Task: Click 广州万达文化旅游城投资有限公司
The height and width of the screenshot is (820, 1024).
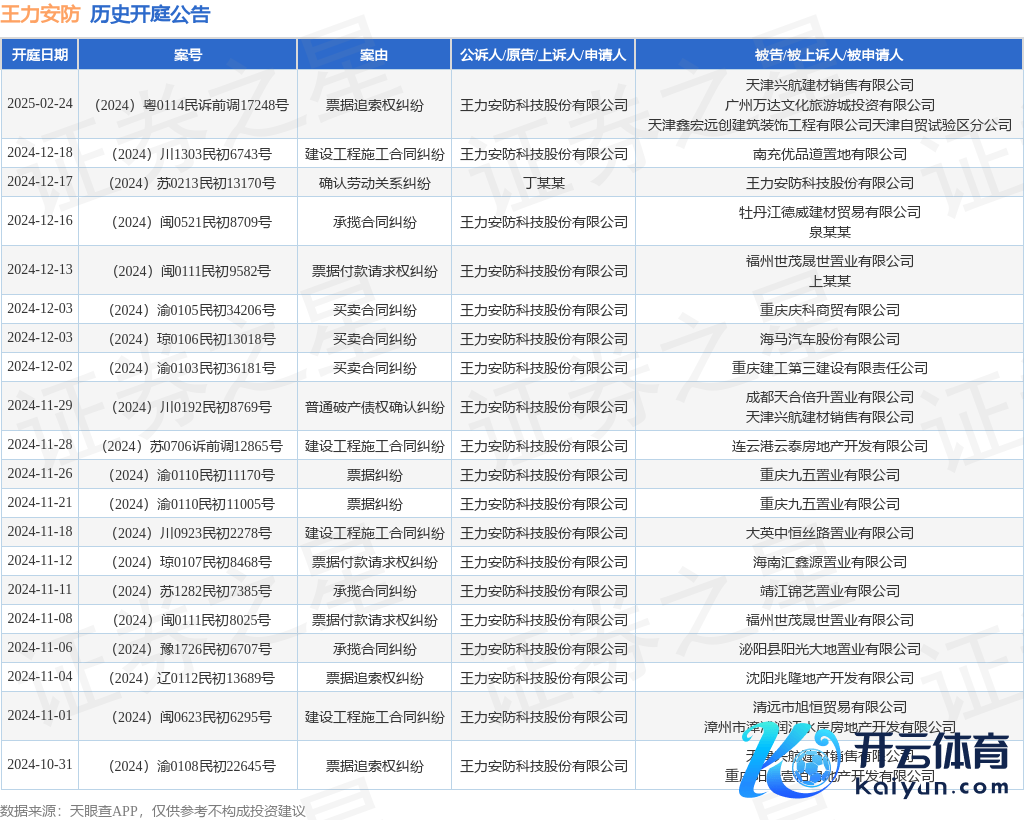Action: tap(829, 105)
